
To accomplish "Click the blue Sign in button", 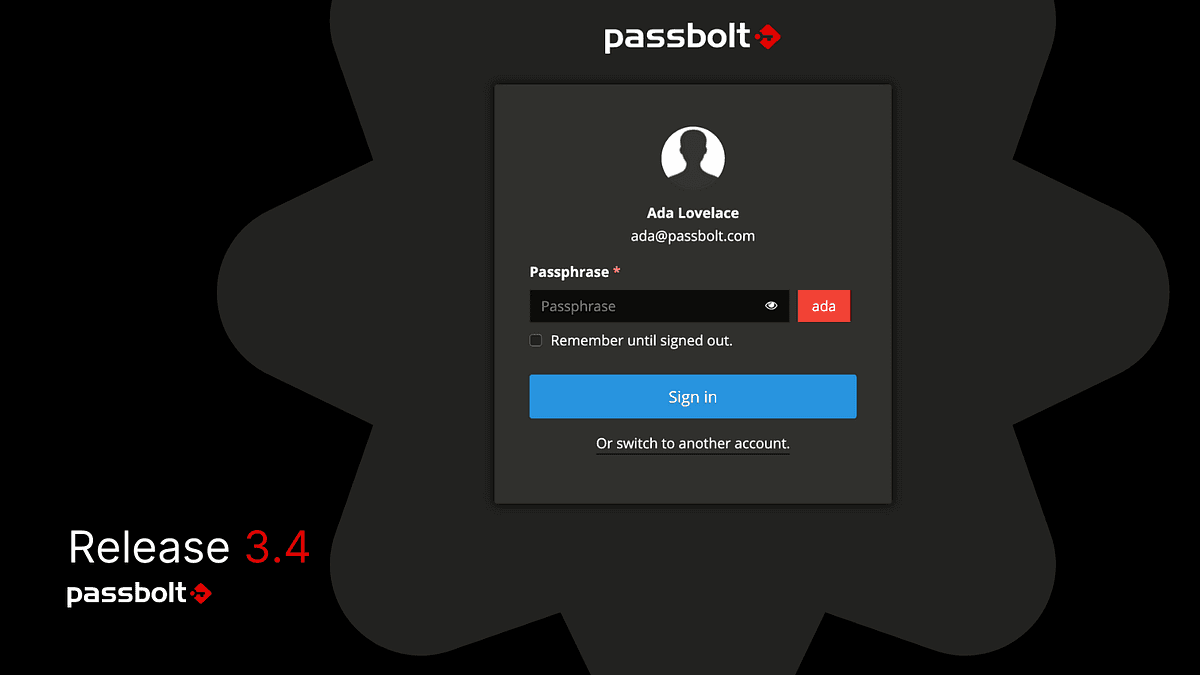I will click(693, 397).
